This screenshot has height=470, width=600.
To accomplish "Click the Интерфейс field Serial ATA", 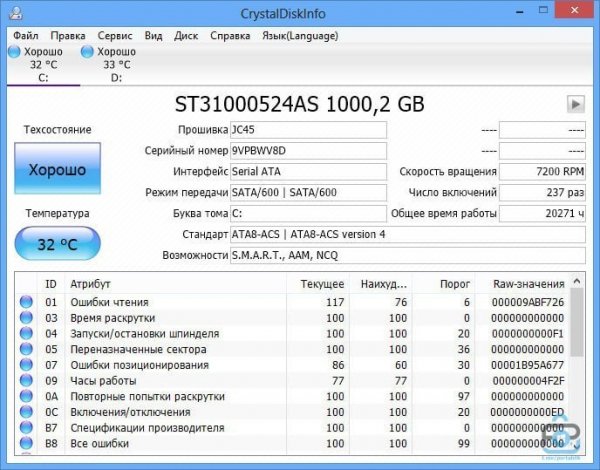I will 308,171.
